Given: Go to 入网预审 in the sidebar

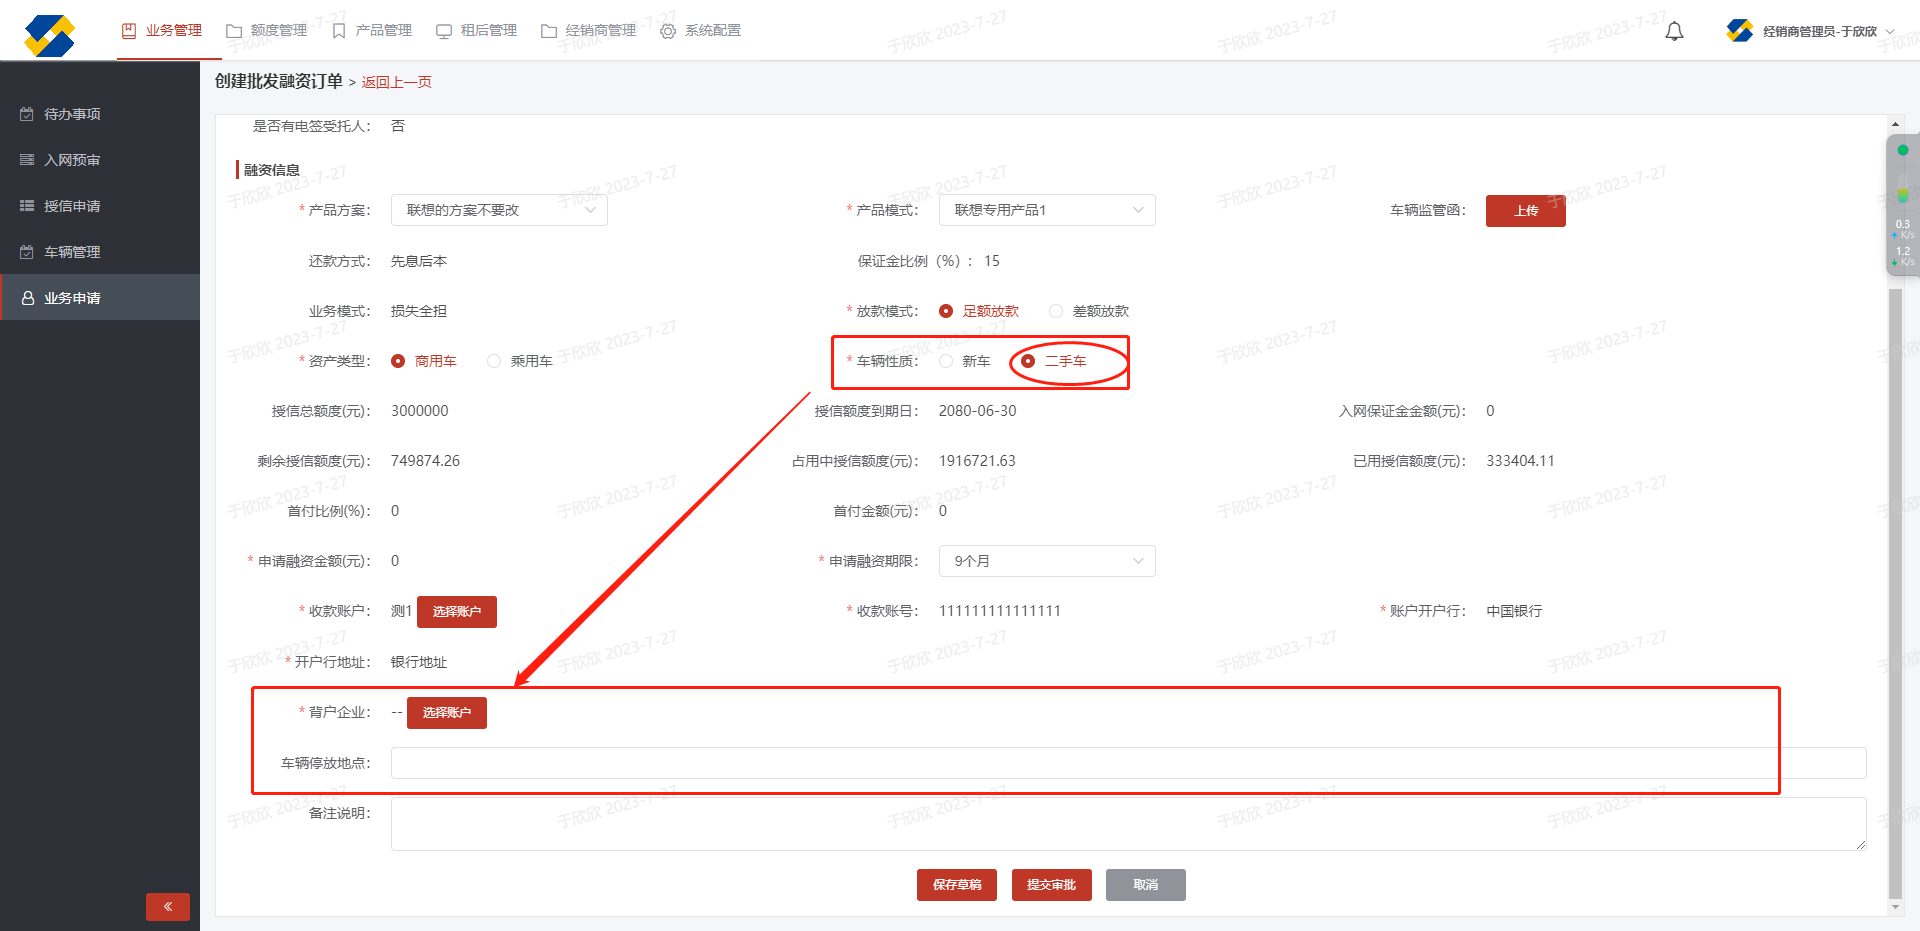Looking at the screenshot, I should (72, 160).
